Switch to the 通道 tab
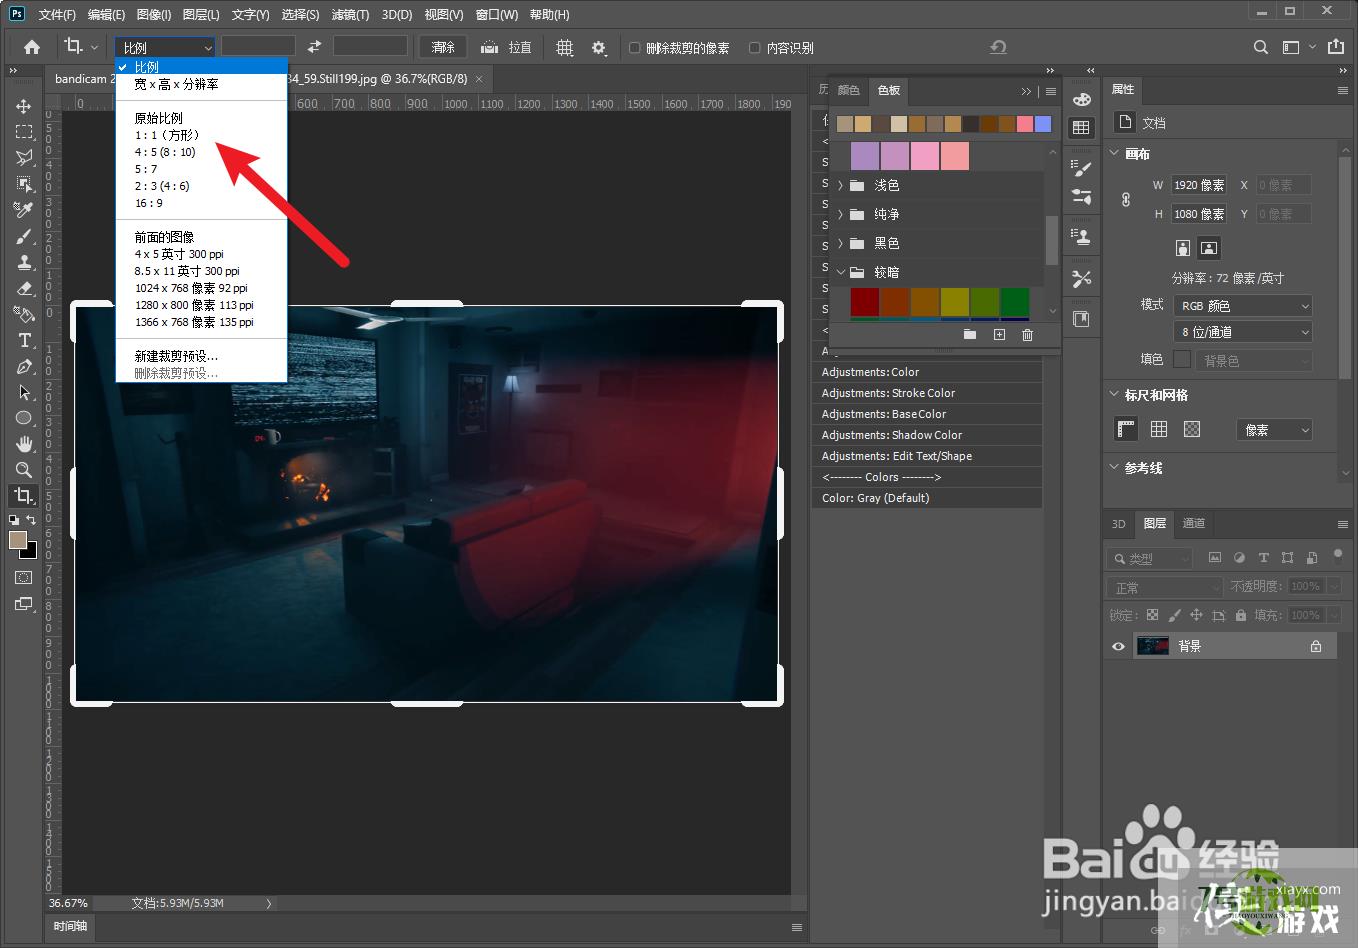The width and height of the screenshot is (1358, 948). (x=1194, y=523)
